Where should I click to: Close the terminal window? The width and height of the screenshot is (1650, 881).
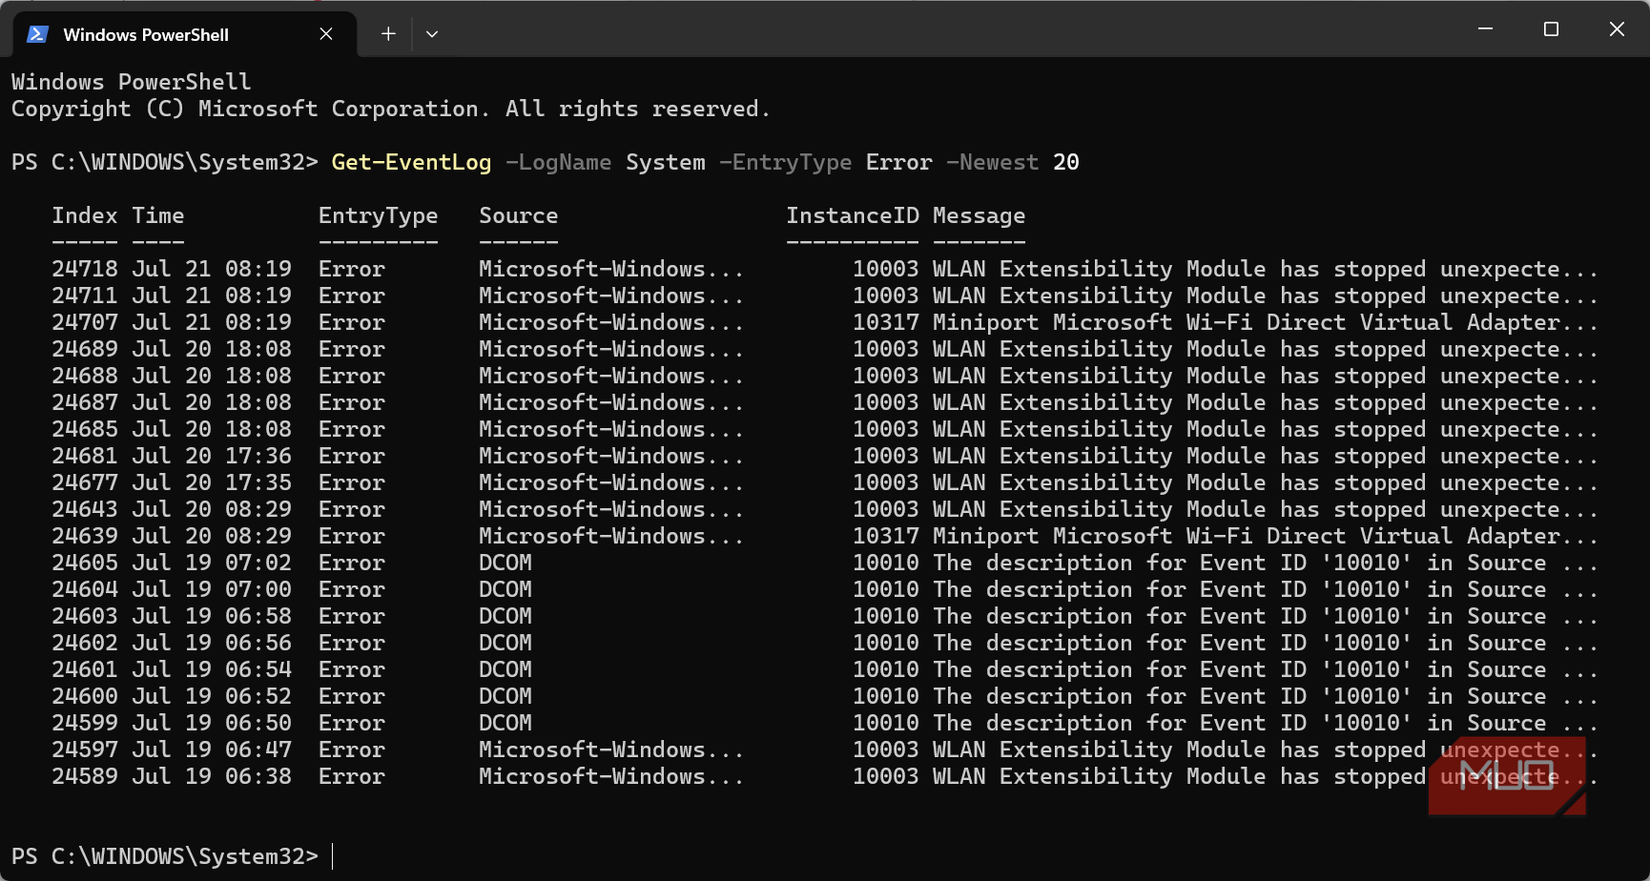click(x=1617, y=29)
